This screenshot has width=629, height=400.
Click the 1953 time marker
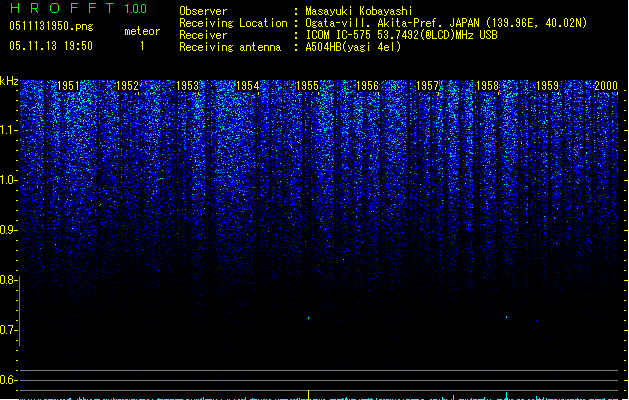187,86
